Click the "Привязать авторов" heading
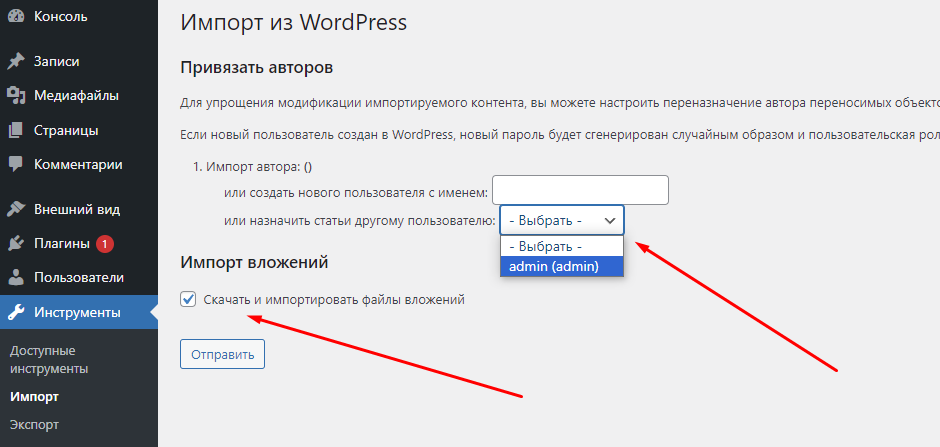The width and height of the screenshot is (940, 447). 257,67
